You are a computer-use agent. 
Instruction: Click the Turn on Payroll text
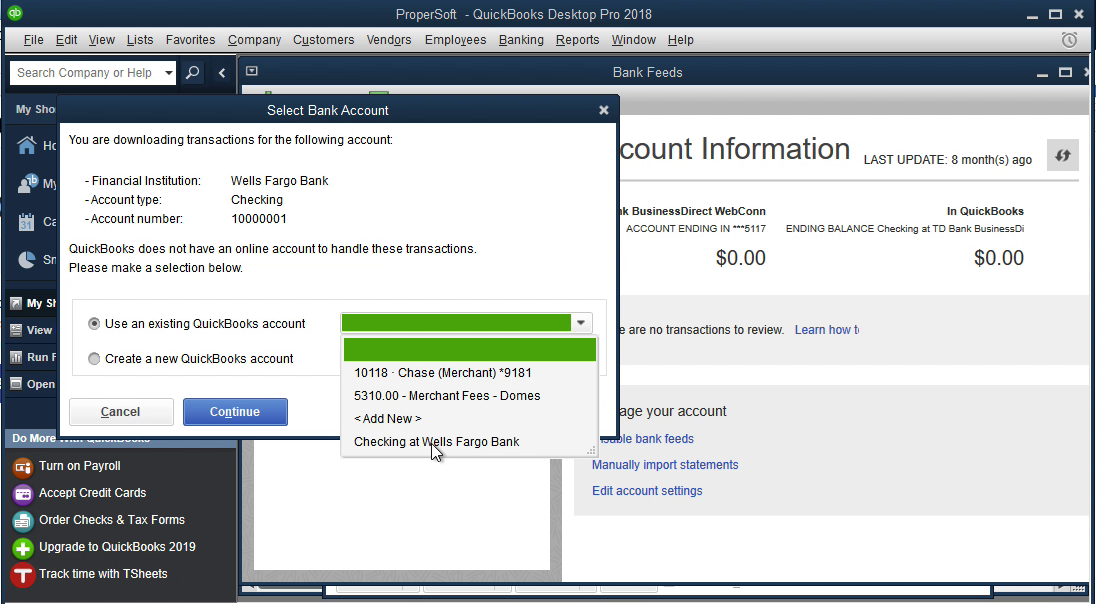tap(80, 466)
